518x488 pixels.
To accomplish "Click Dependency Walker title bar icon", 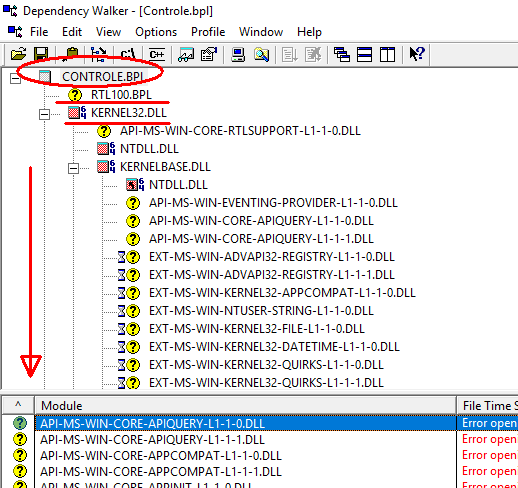I will 10,11.
